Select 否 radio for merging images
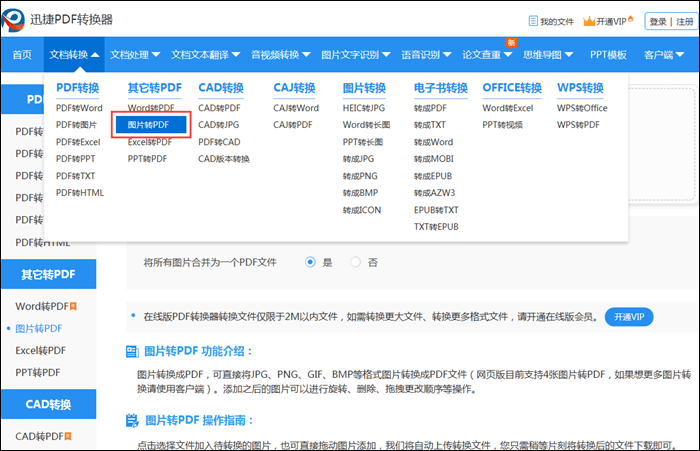The width and height of the screenshot is (700, 451). tap(355, 262)
